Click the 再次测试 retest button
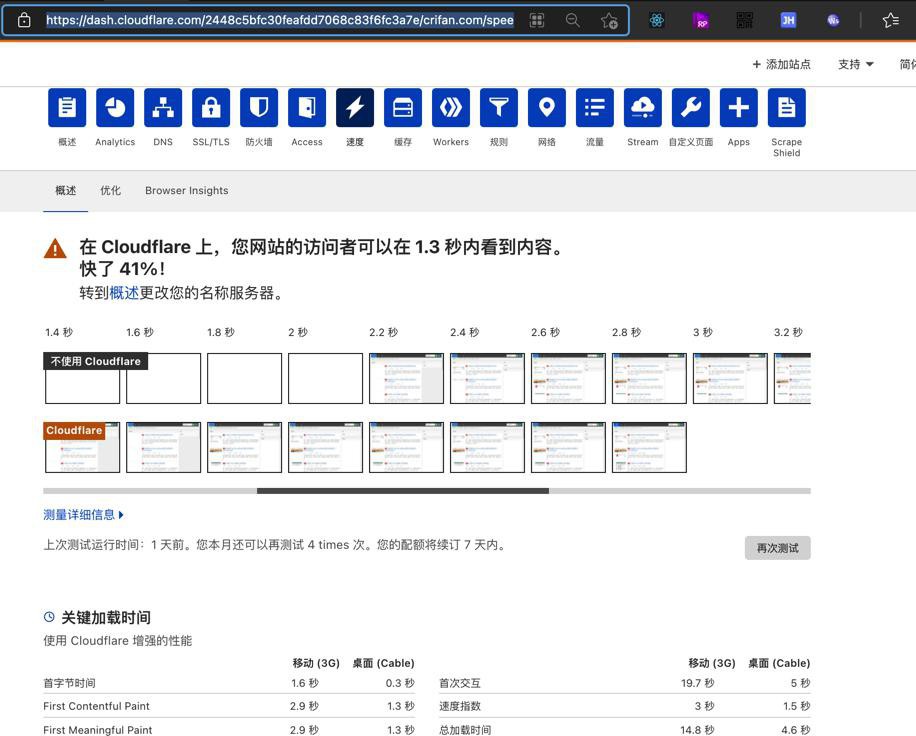The width and height of the screenshot is (916, 736). 777,548
